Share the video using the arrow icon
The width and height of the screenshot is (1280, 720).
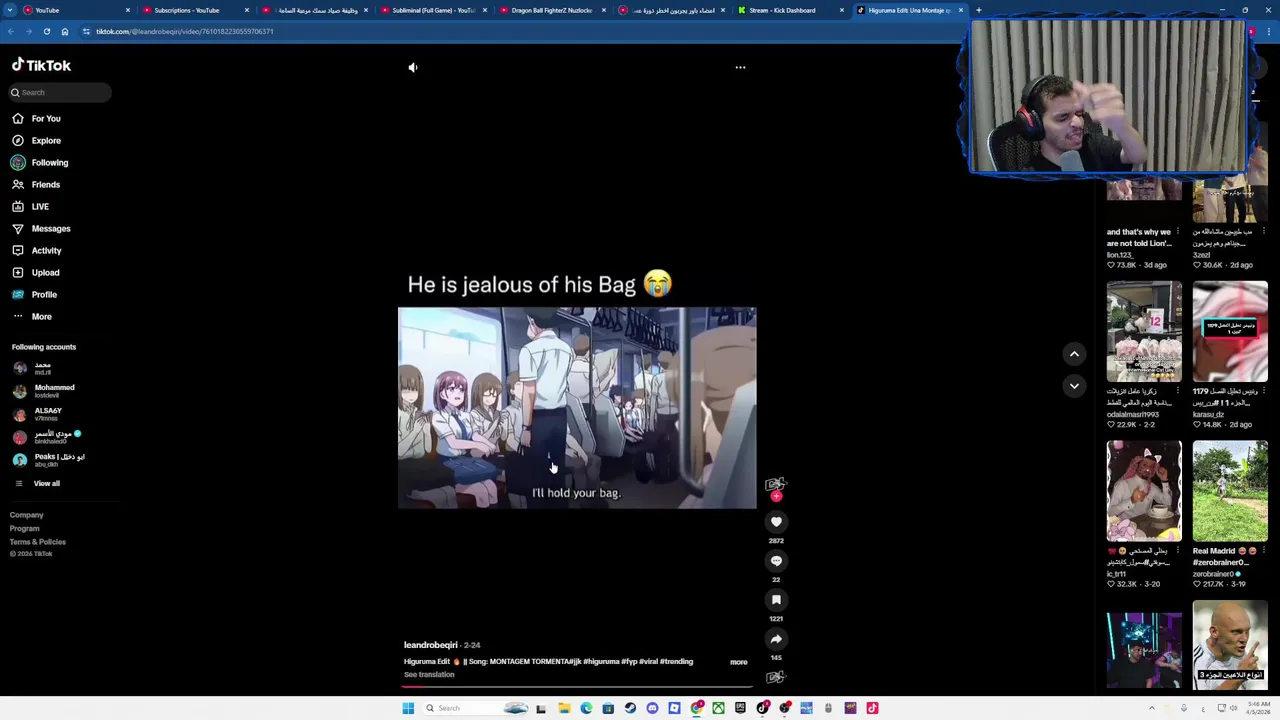[x=776, y=639]
